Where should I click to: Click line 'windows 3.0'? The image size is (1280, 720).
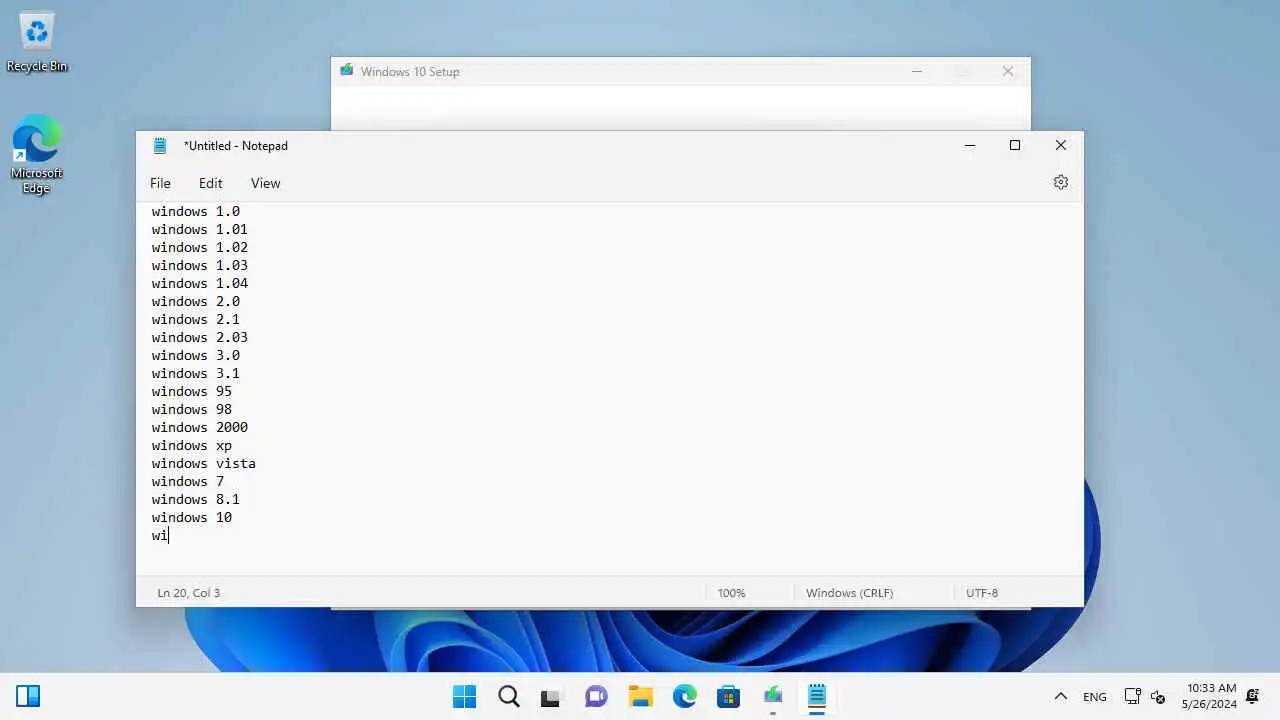[196, 355]
